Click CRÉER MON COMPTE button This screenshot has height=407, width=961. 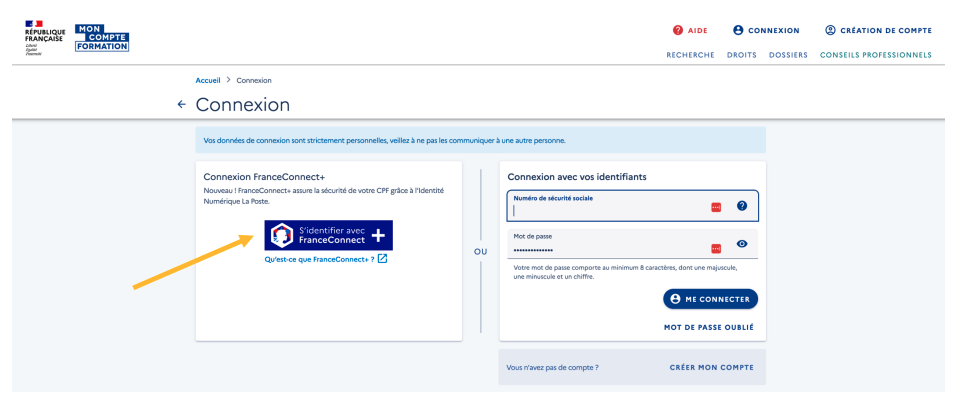coord(712,367)
